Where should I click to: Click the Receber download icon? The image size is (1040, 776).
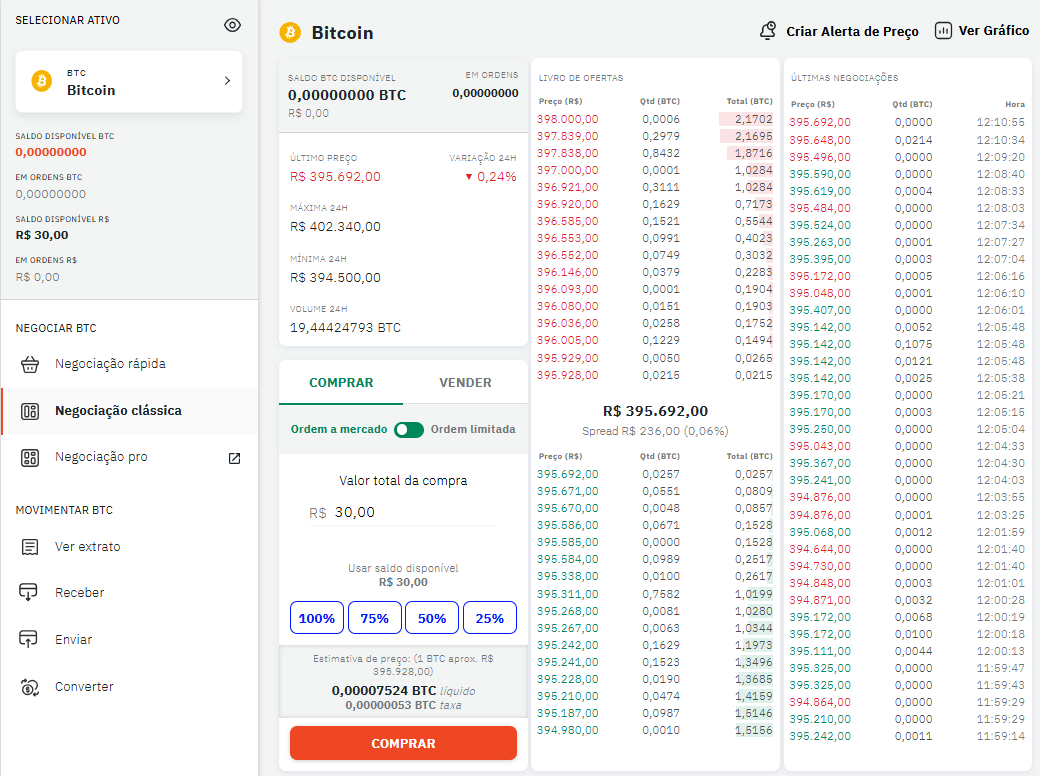click(28, 592)
